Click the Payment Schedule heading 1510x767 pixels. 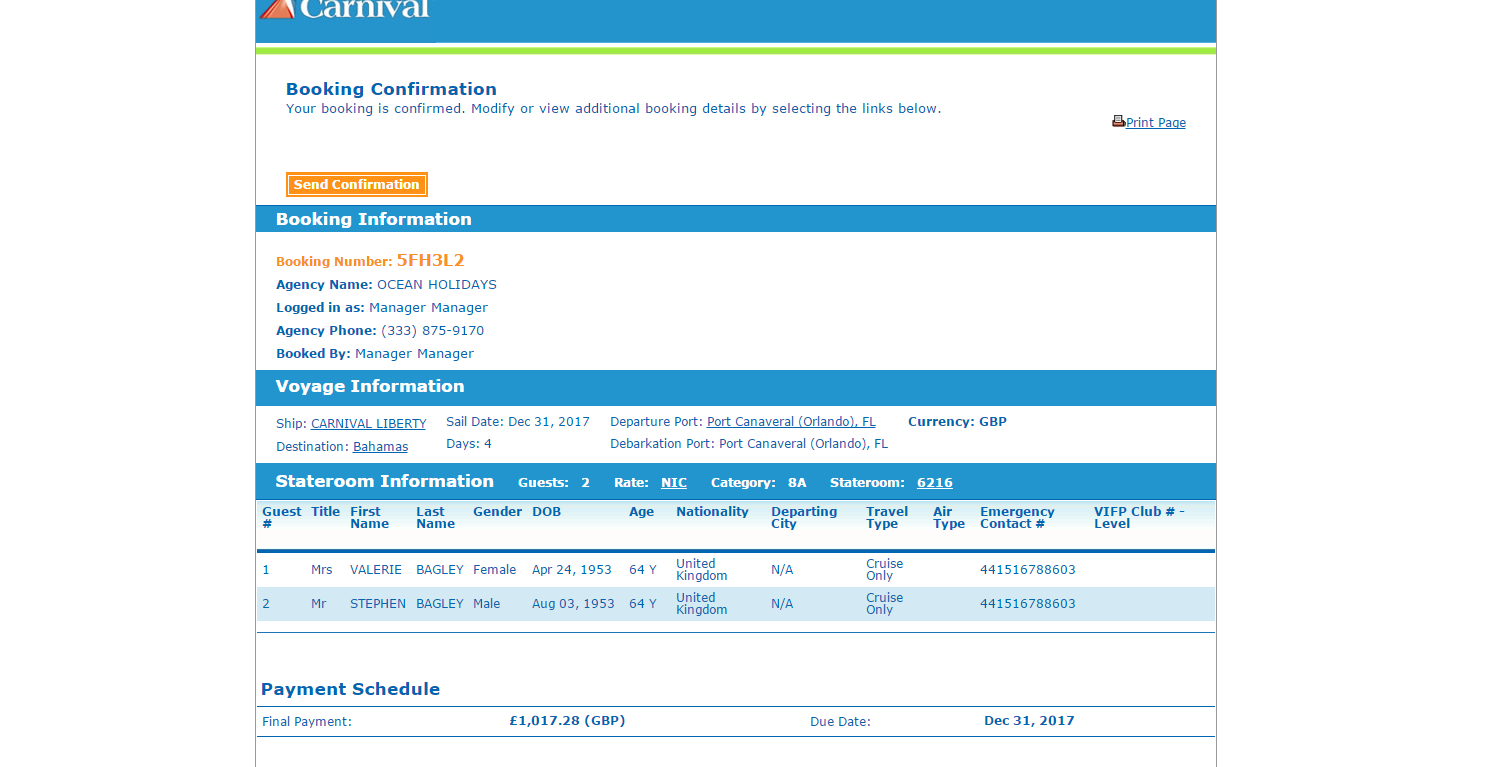[350, 689]
